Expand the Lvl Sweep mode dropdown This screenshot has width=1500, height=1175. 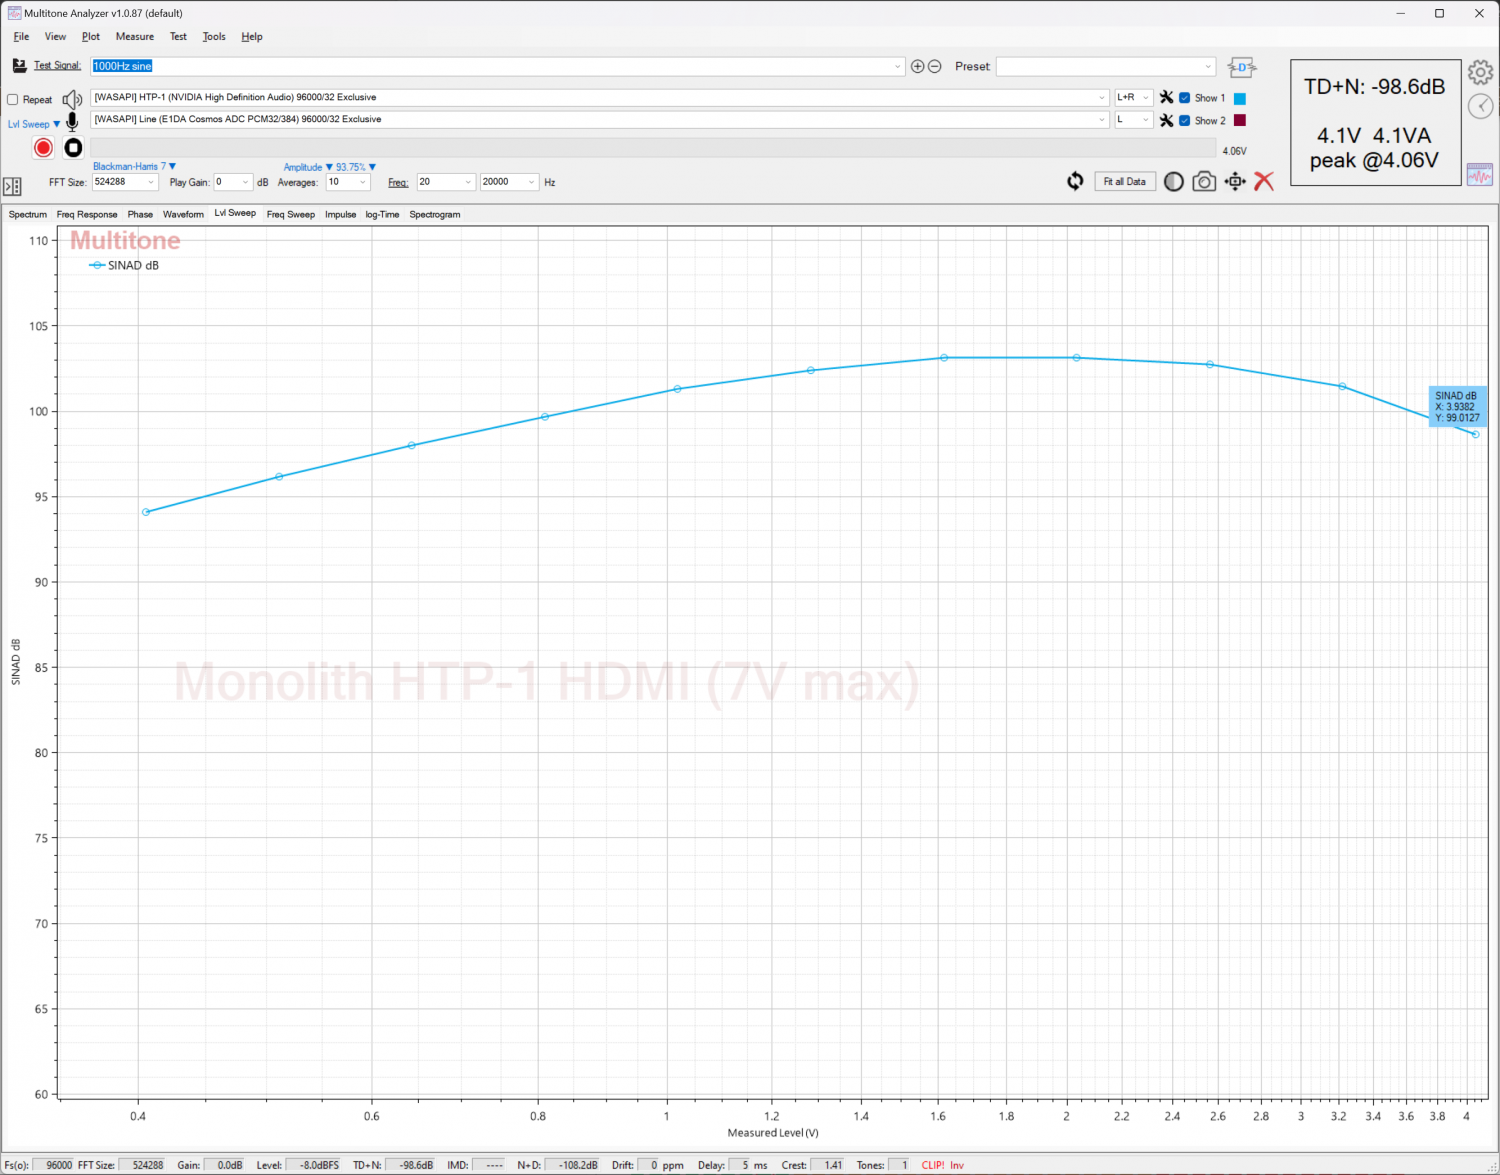(x=34, y=124)
